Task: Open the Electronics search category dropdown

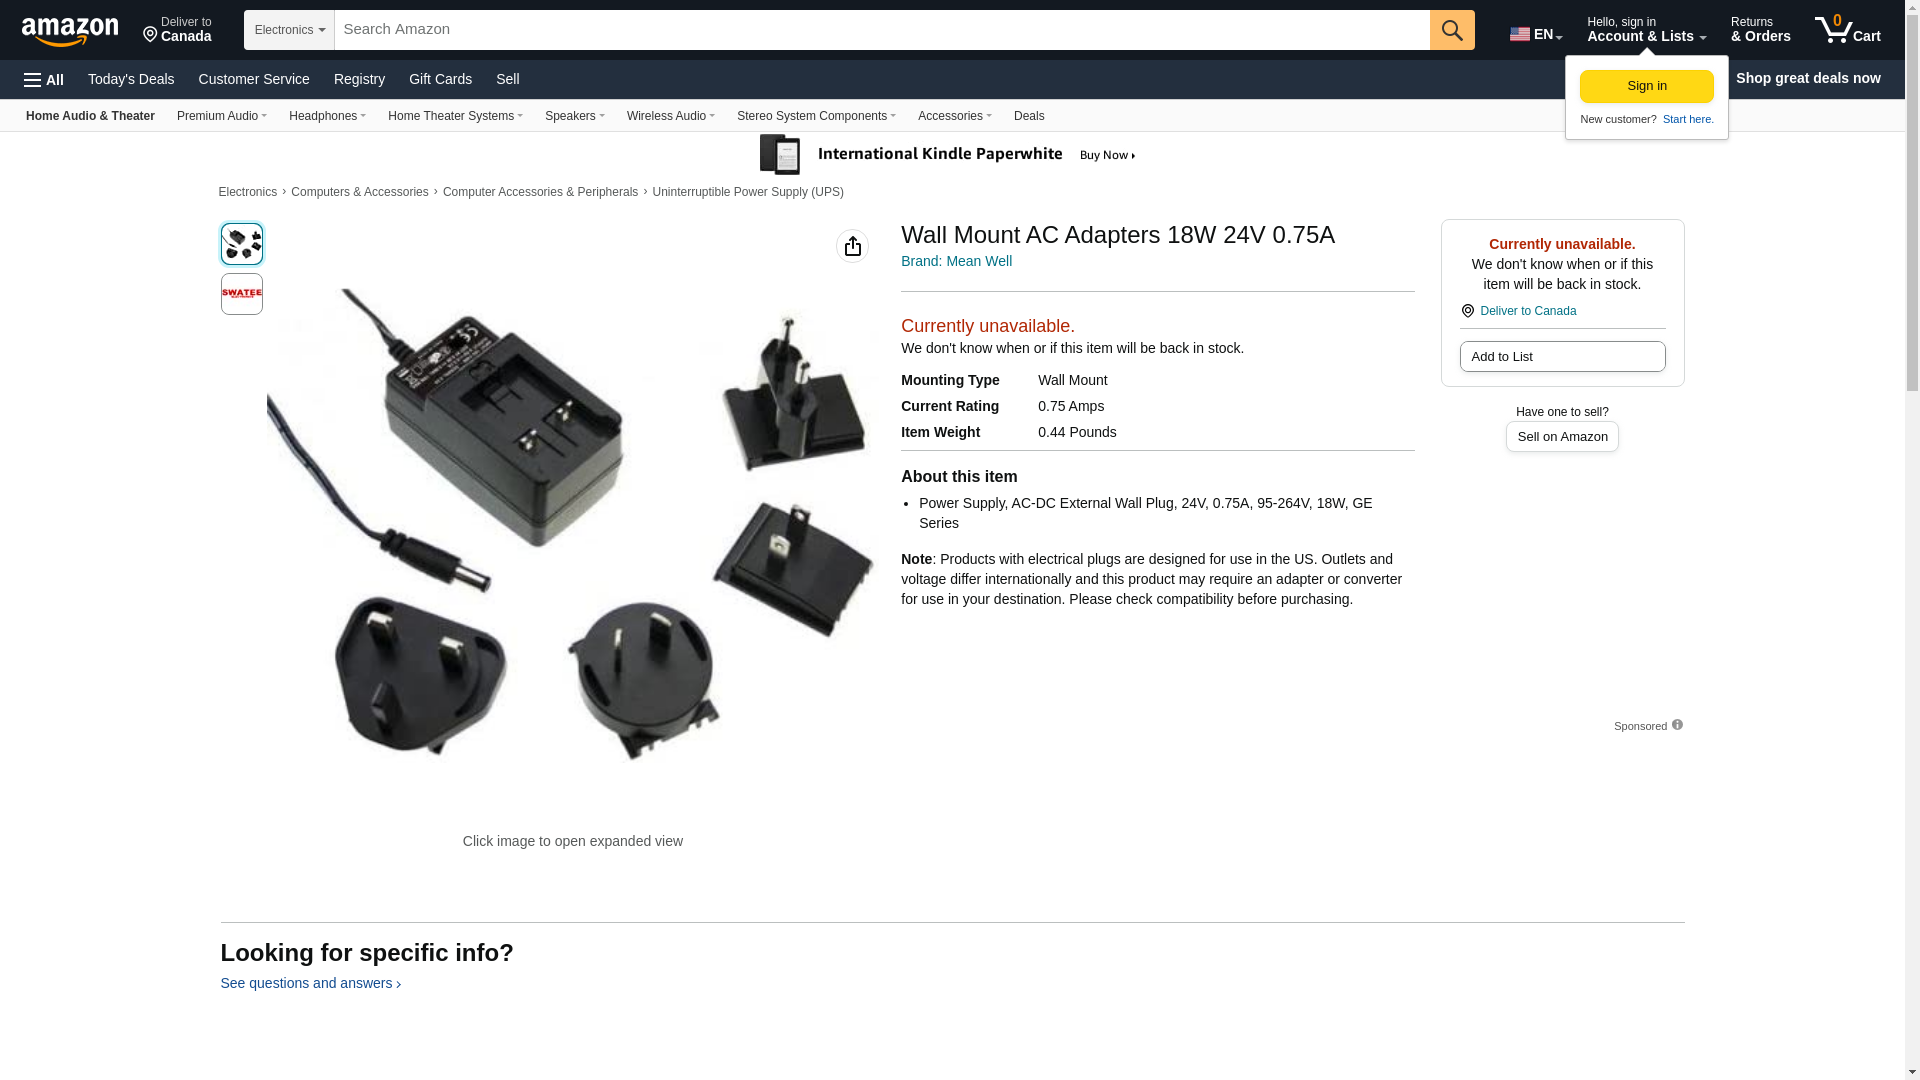Action: click(x=289, y=30)
